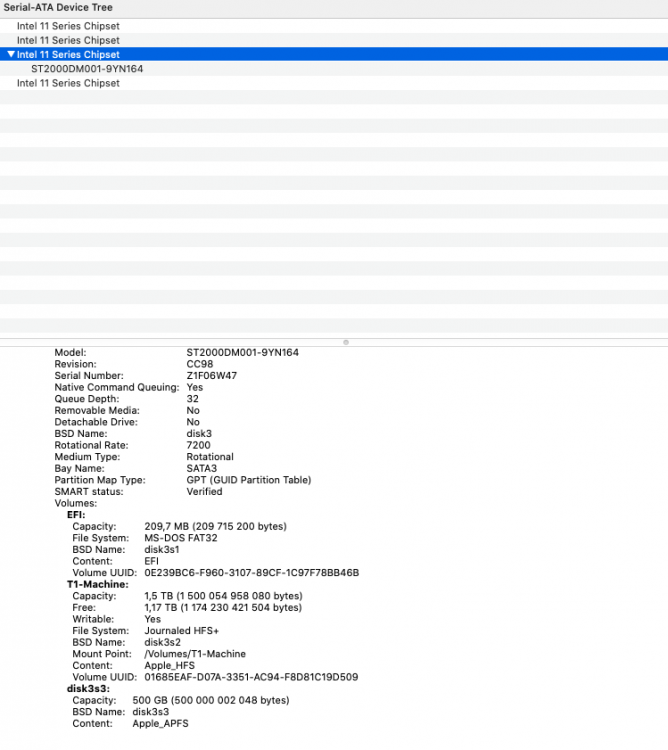Image resolution: width=668 pixels, height=750 pixels.
Task: Click GPT (GUID Partition Table) text
Action: pyautogui.click(x=249, y=480)
